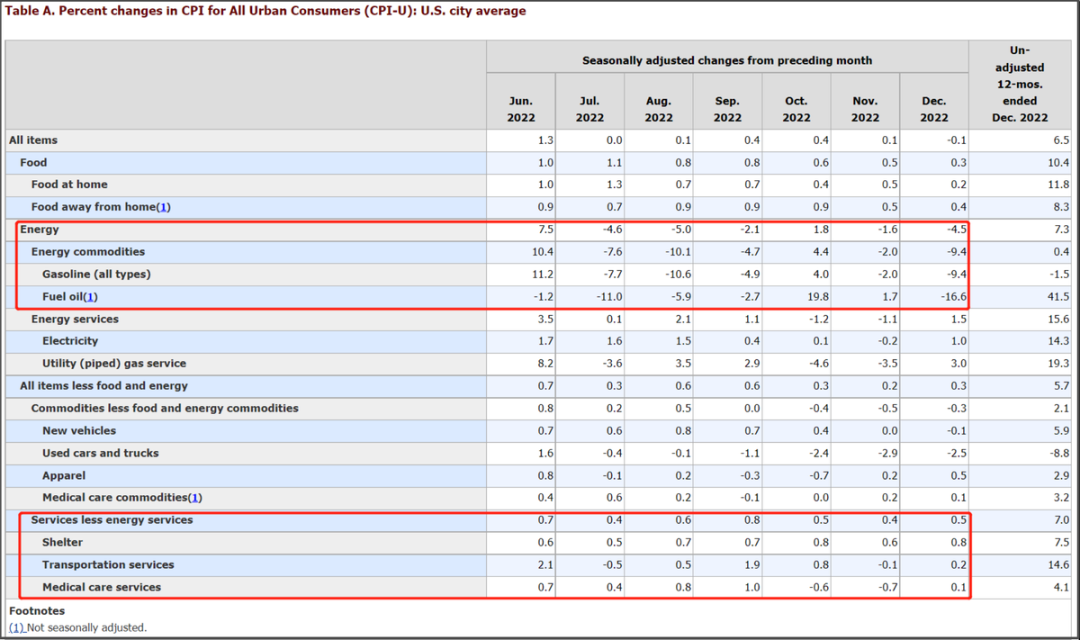
Task: Select the 'Energy' row label
Action: pos(39,229)
